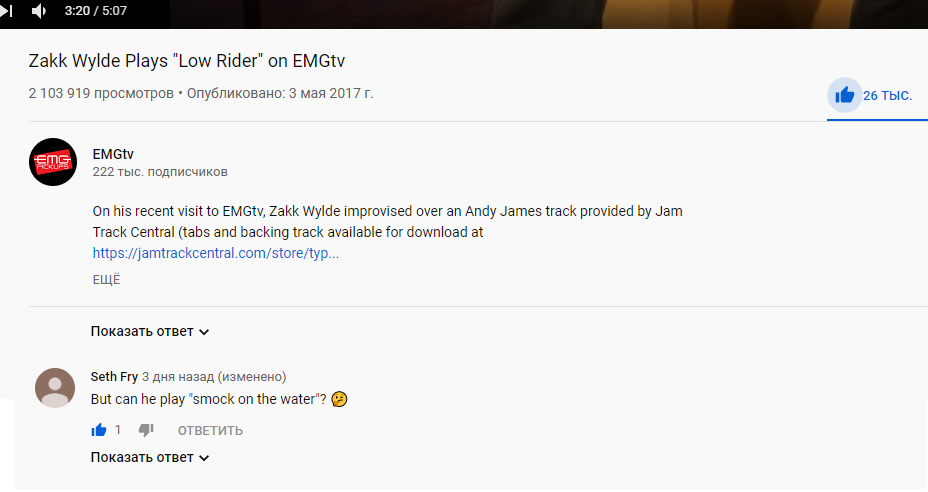Toggle the video's blue thumbs-up like button

pos(845,95)
